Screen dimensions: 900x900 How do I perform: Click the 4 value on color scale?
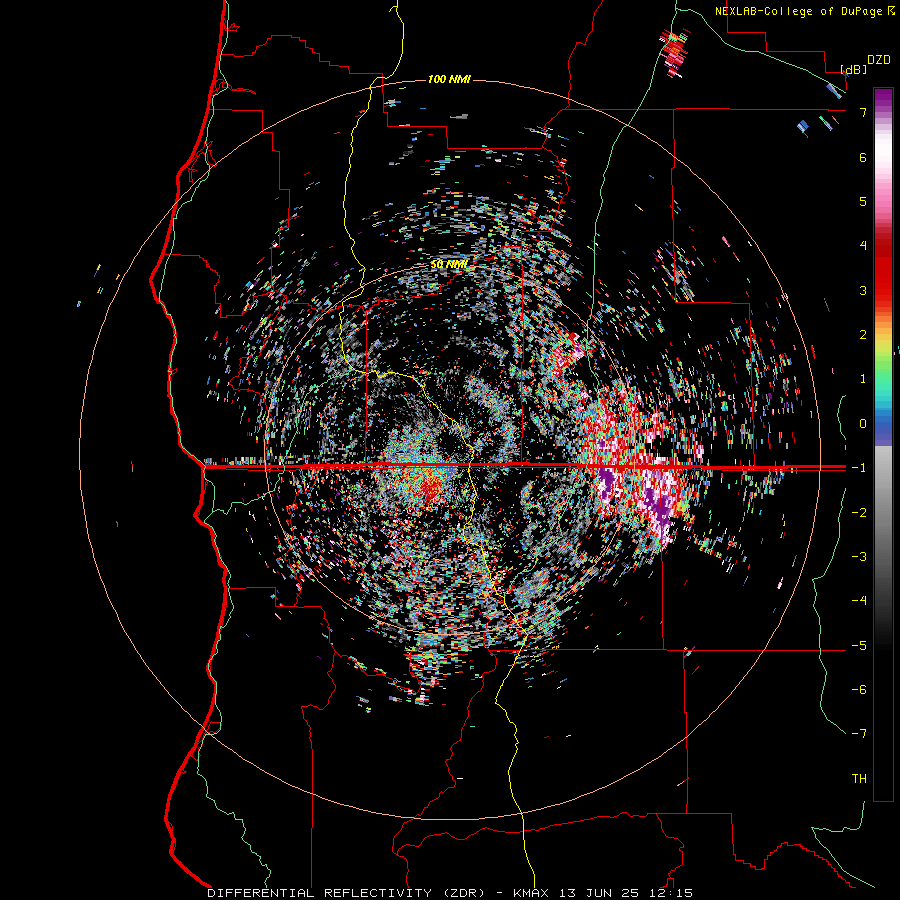(863, 246)
